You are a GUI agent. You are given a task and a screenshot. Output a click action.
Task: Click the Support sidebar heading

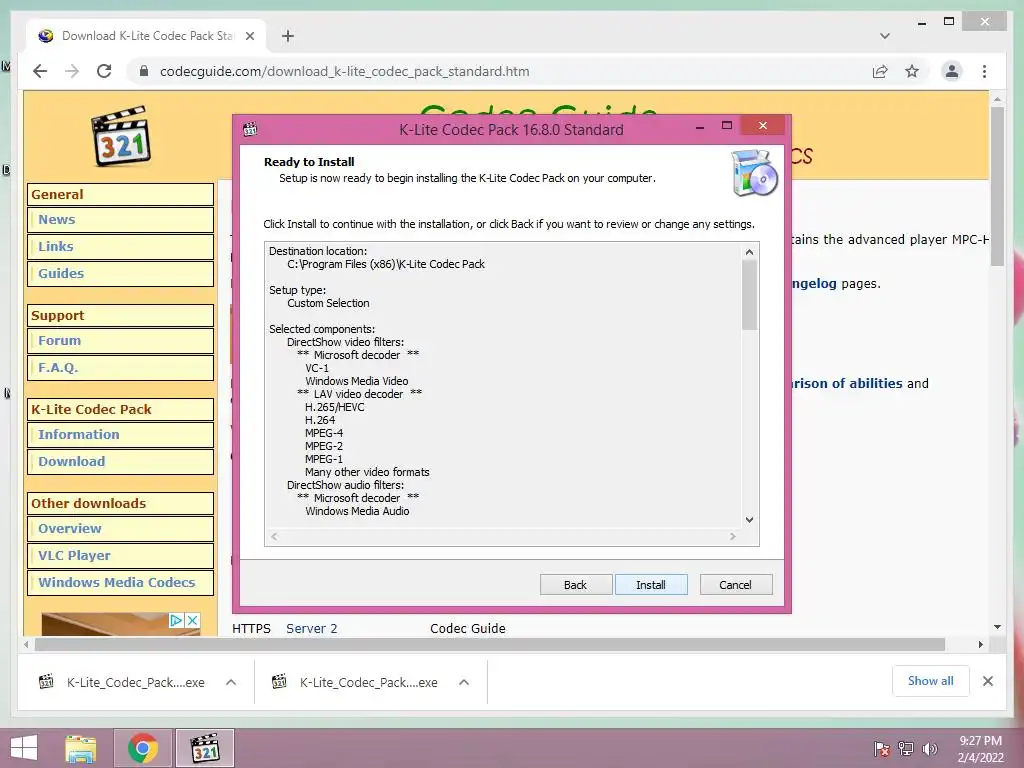120,315
